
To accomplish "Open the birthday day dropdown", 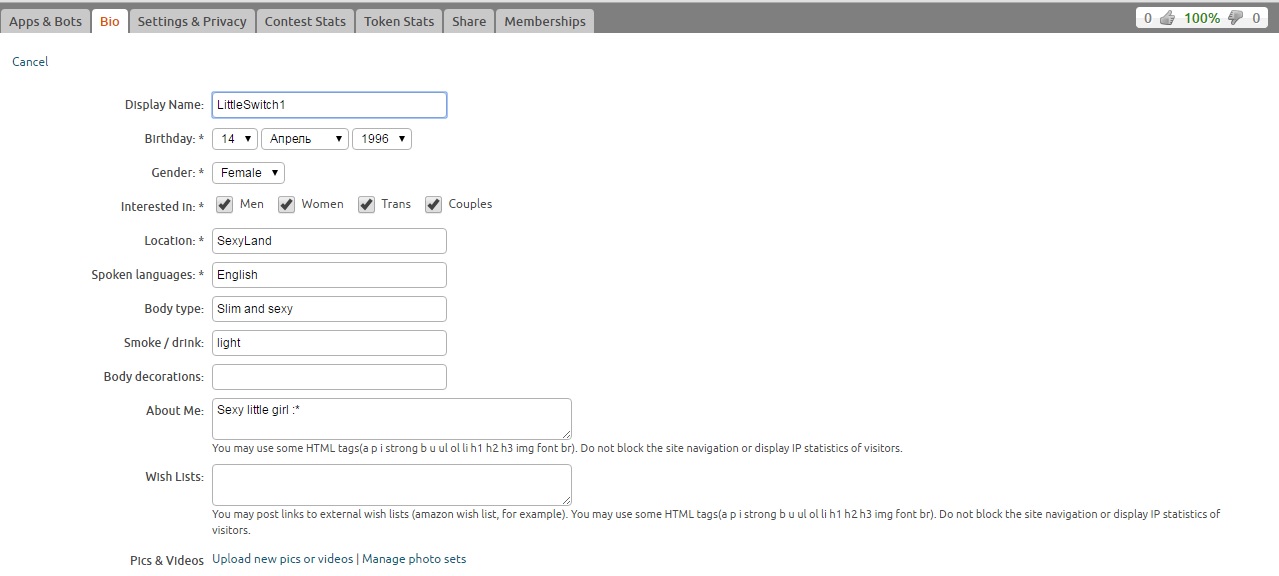I will (x=234, y=139).
